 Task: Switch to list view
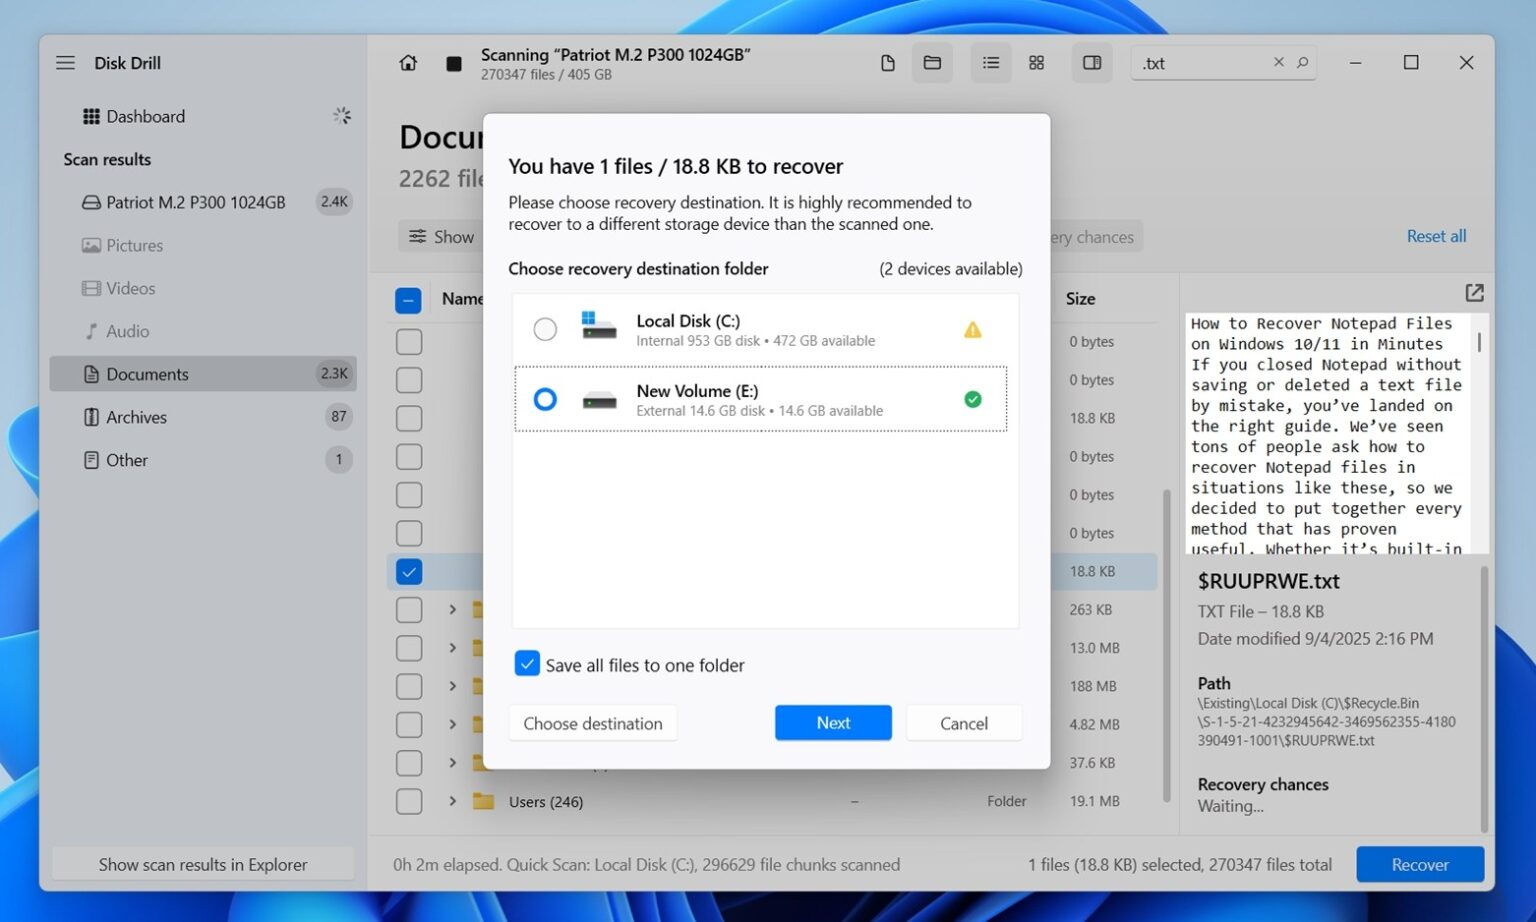point(990,62)
